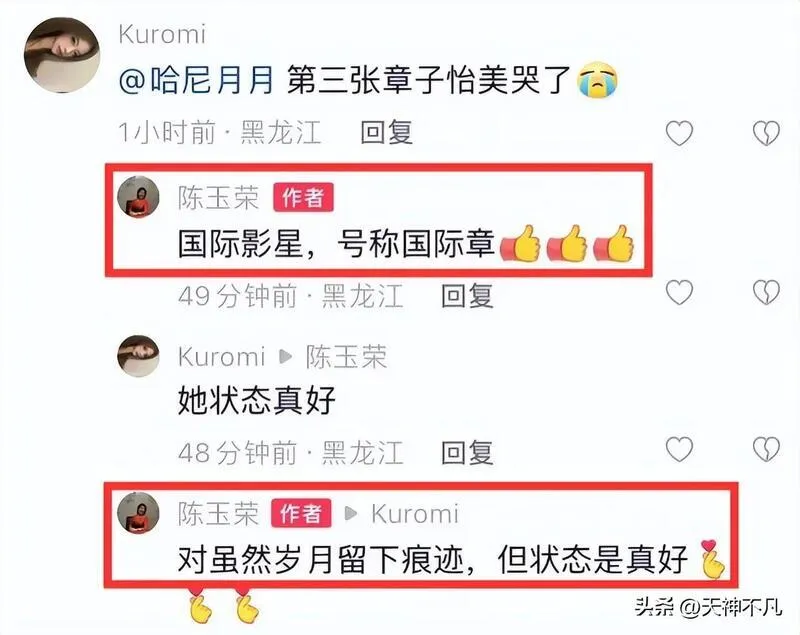800x635 pixels.
Task: Reply to the 49分钟前 comment
Action: tap(467, 296)
